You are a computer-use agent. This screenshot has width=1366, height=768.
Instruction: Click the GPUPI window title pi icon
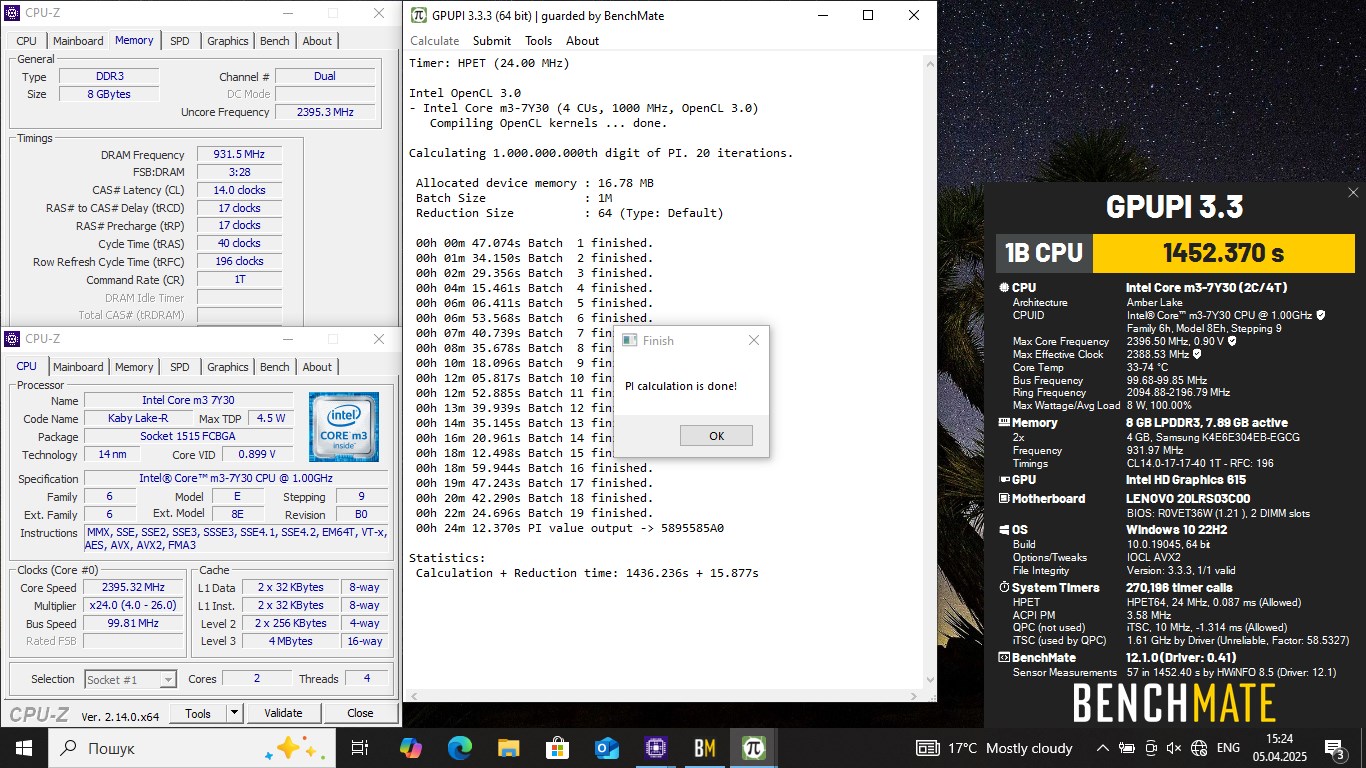click(420, 15)
